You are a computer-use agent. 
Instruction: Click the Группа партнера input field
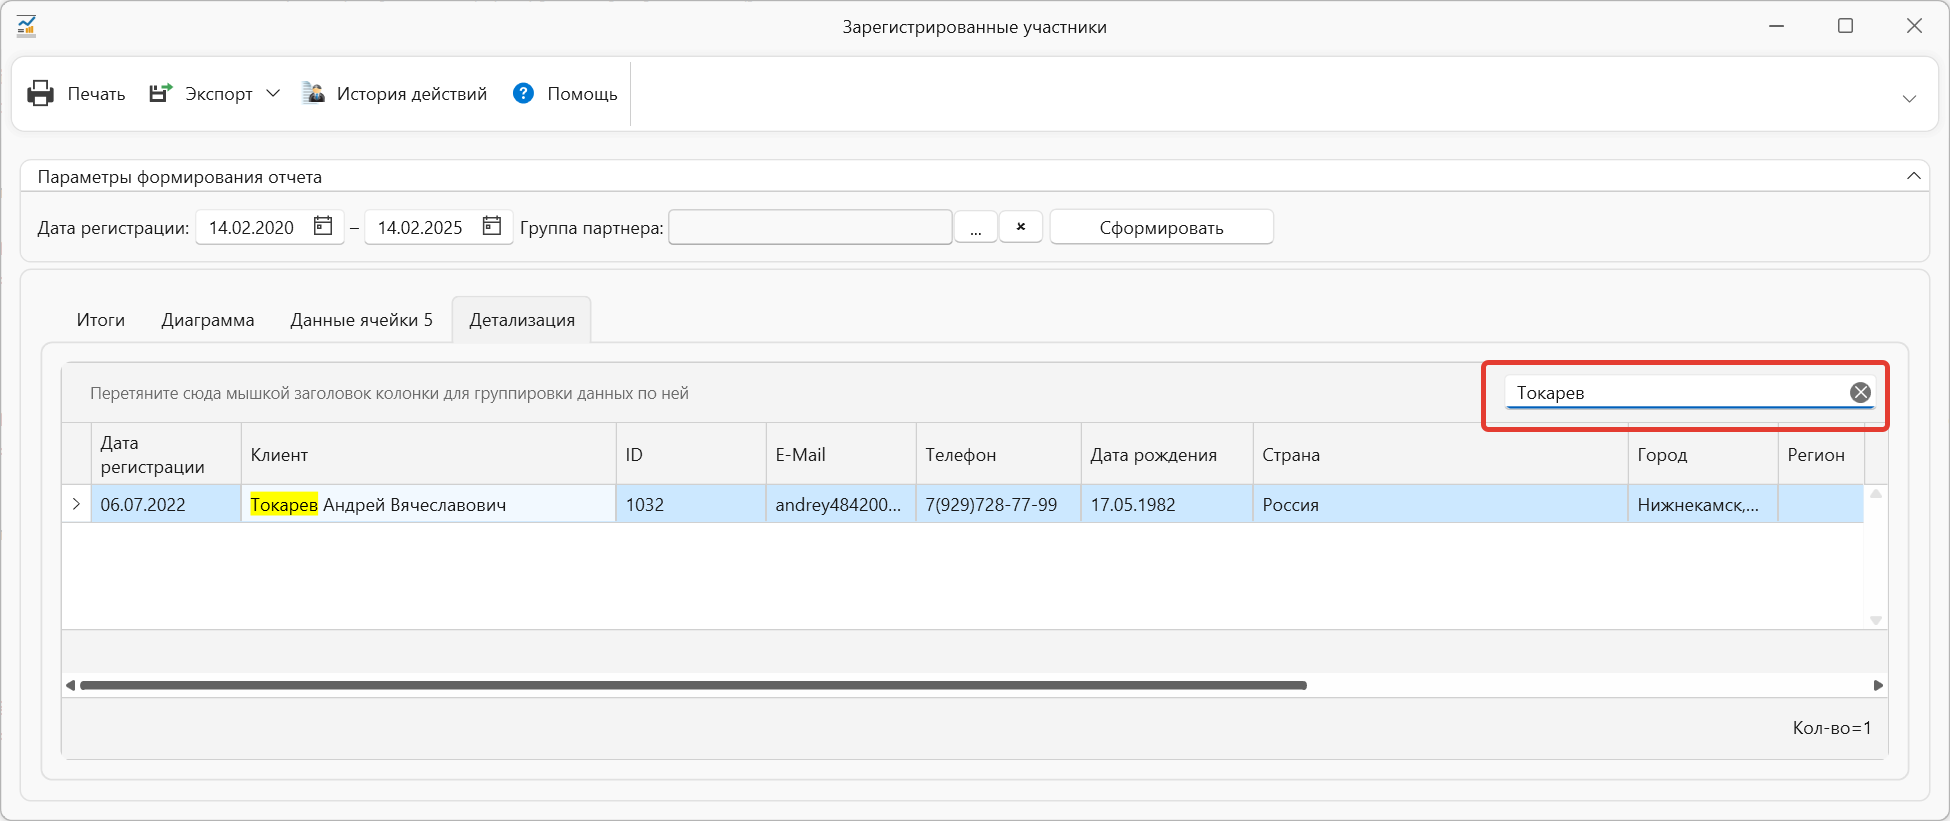tap(810, 227)
